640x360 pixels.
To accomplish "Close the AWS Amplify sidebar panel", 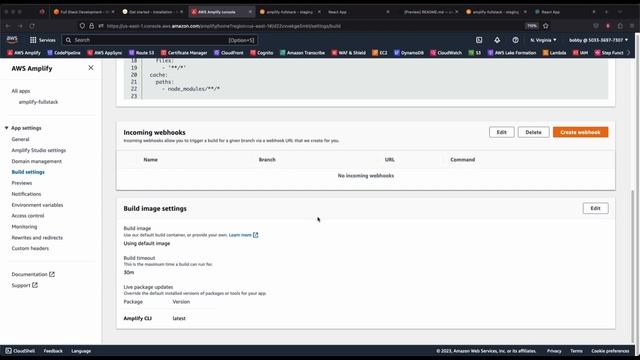I will click(x=91, y=68).
